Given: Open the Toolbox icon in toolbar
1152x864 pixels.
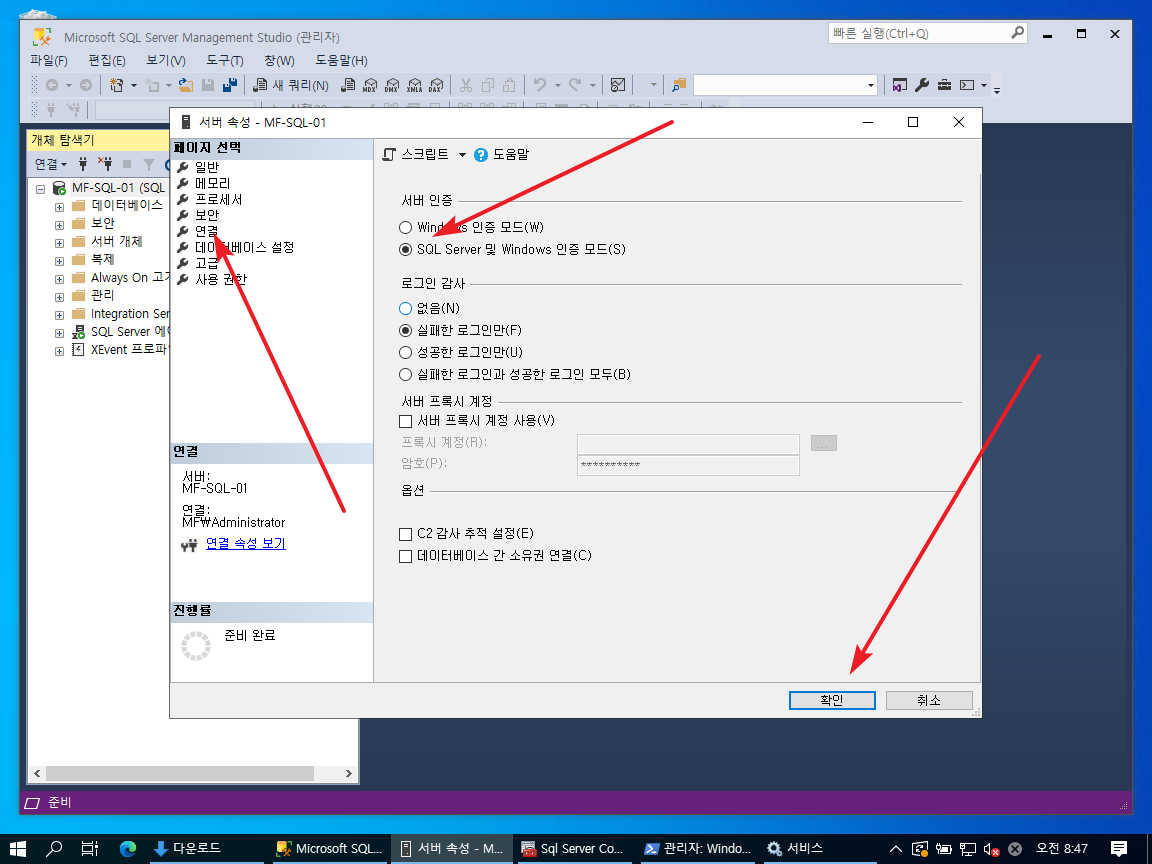Looking at the screenshot, I should coord(944,85).
